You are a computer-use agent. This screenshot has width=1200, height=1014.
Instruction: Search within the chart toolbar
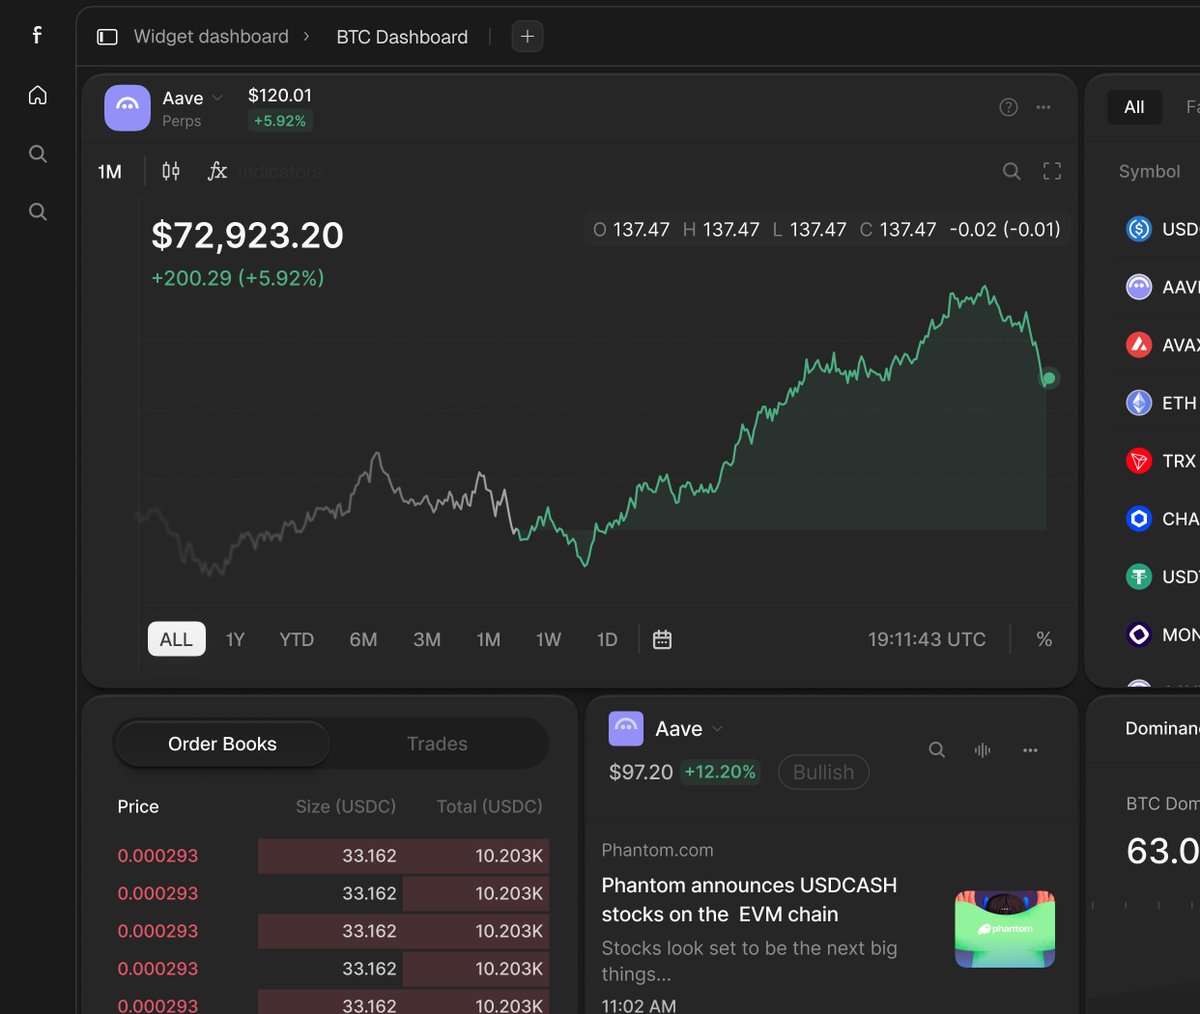(1012, 171)
